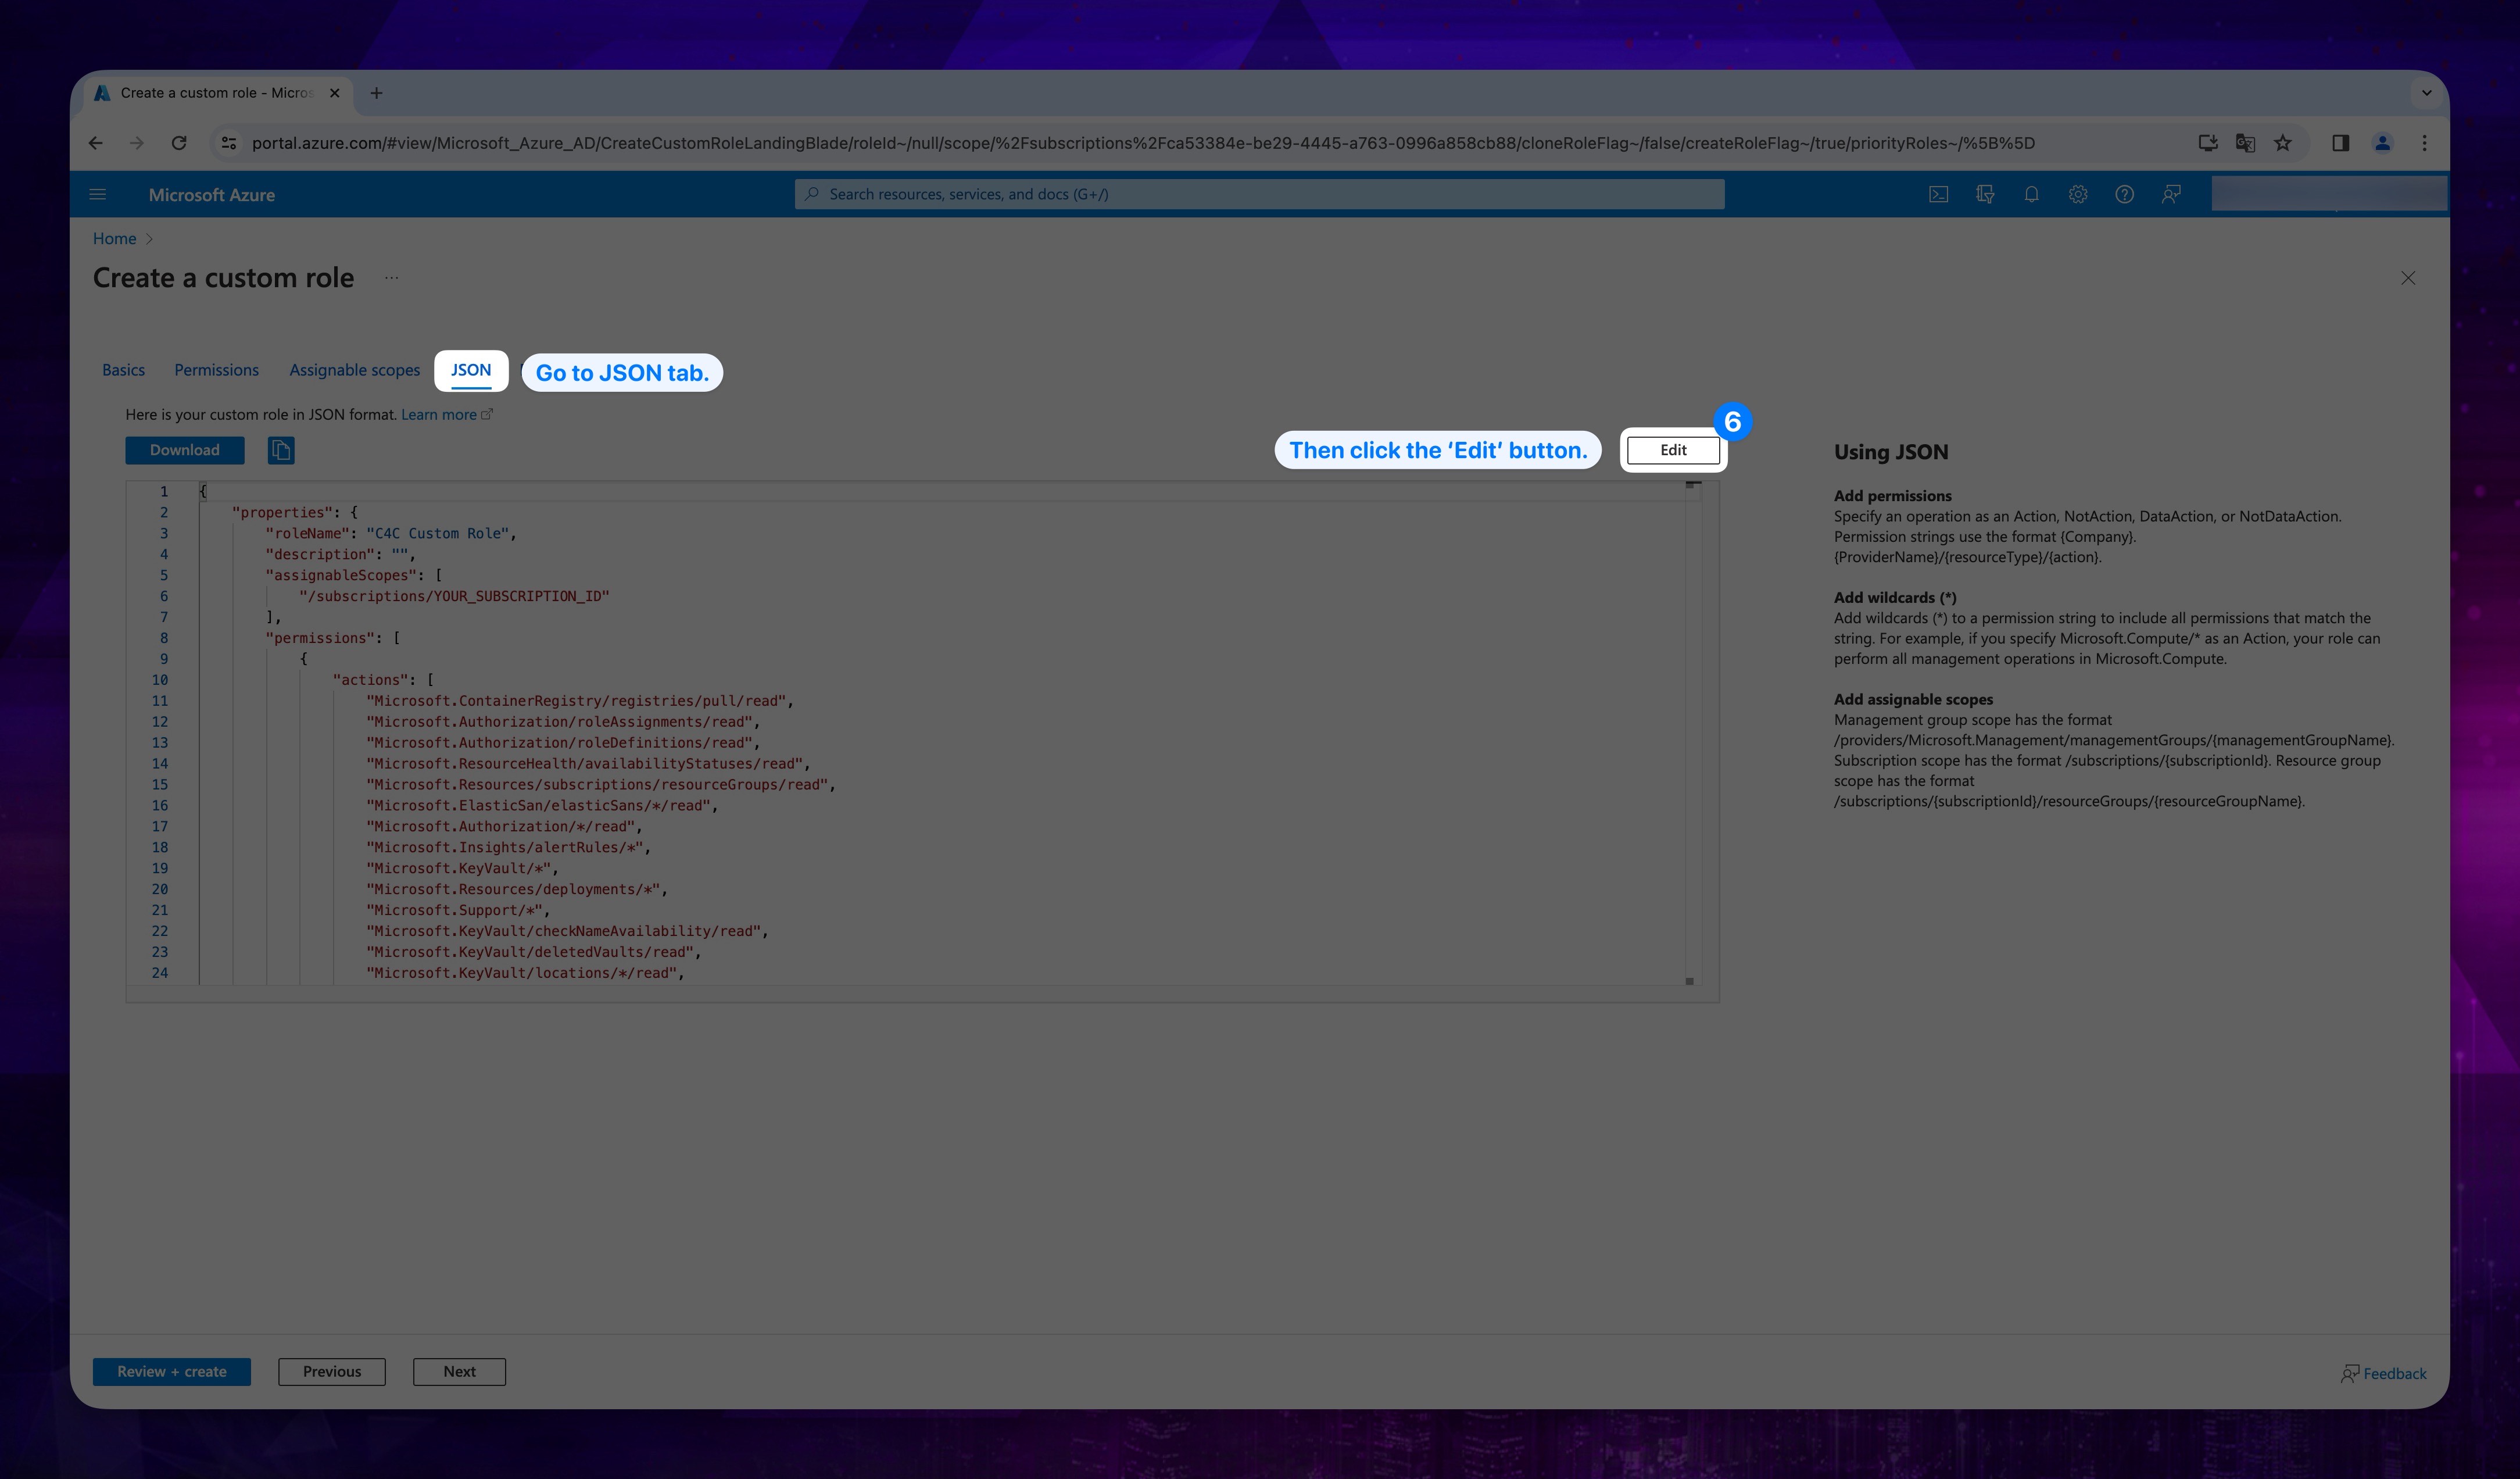2520x1479 pixels.
Task: Click the KeyVault/deletedVaults/read line
Action: click(534, 952)
